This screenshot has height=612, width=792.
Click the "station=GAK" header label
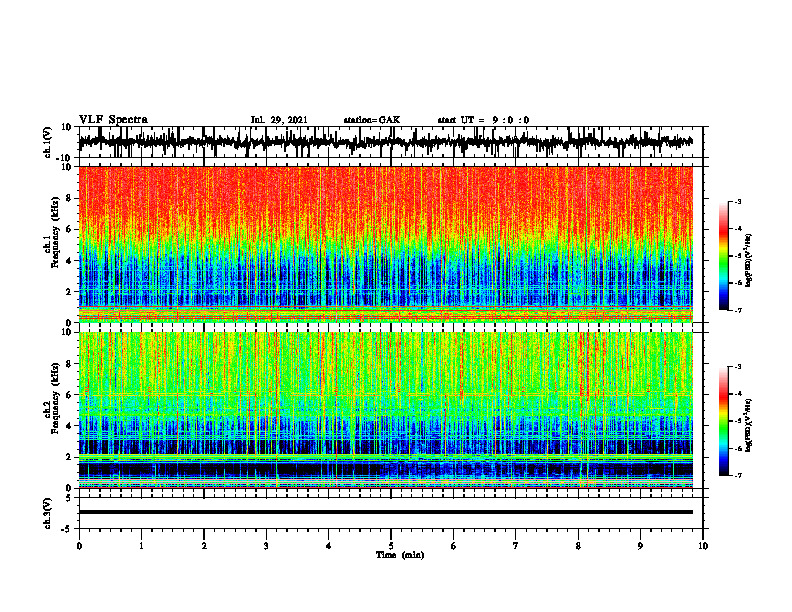pyautogui.click(x=372, y=120)
